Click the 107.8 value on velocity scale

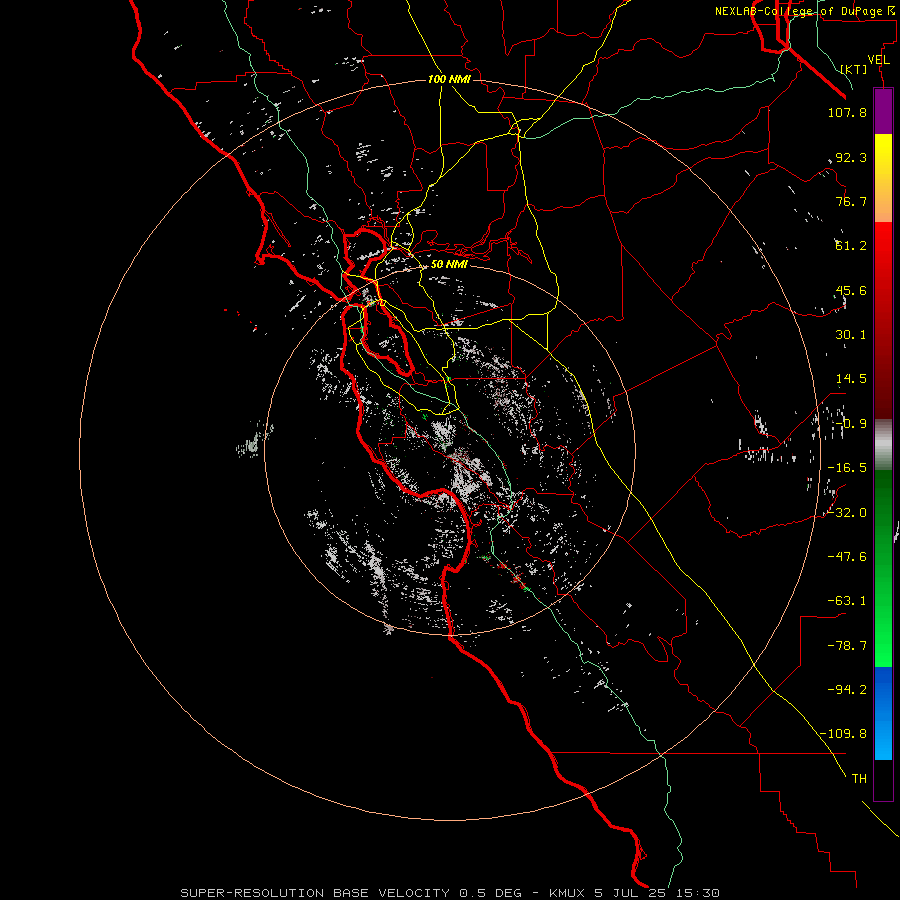[847, 112]
